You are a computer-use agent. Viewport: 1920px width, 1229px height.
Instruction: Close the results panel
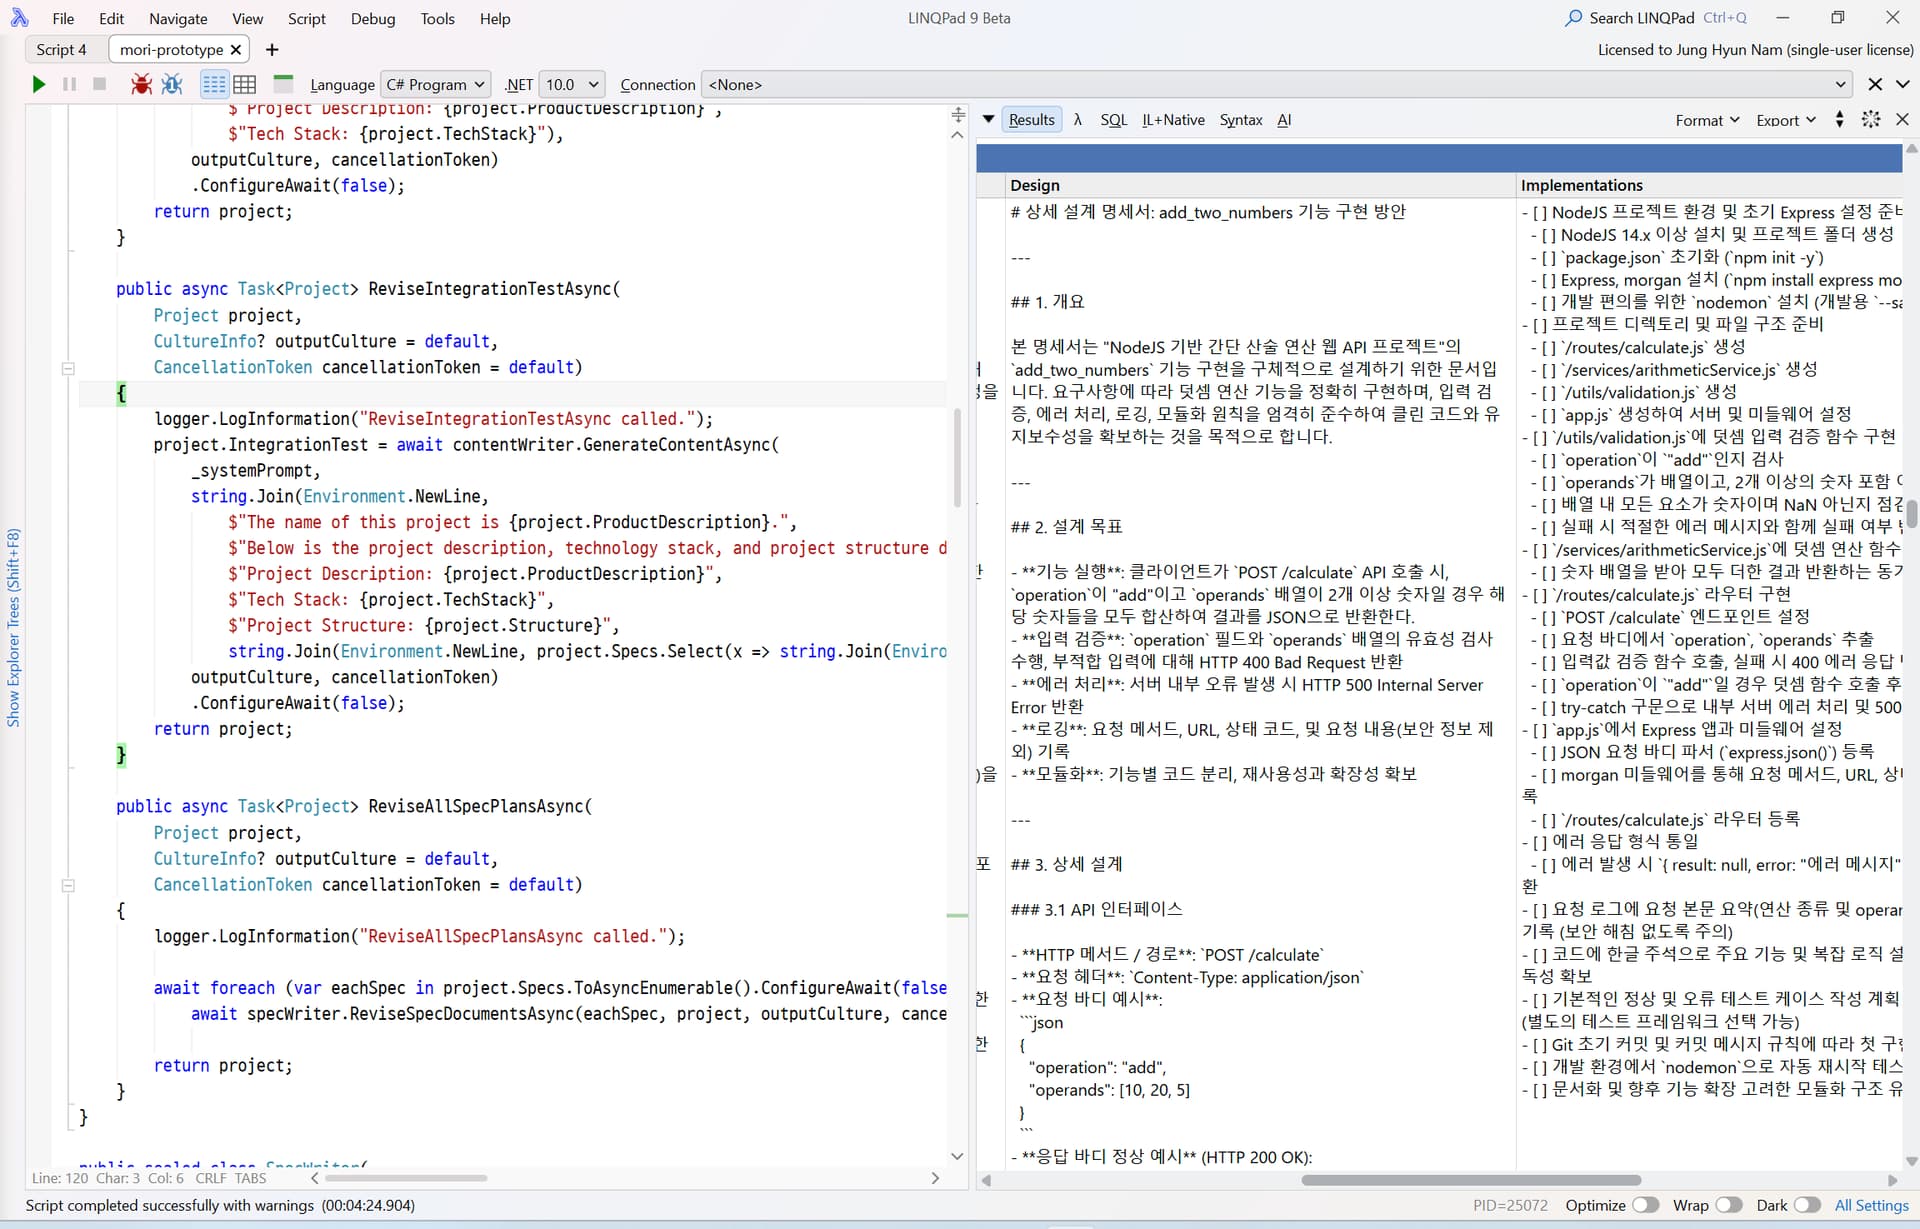[1903, 120]
